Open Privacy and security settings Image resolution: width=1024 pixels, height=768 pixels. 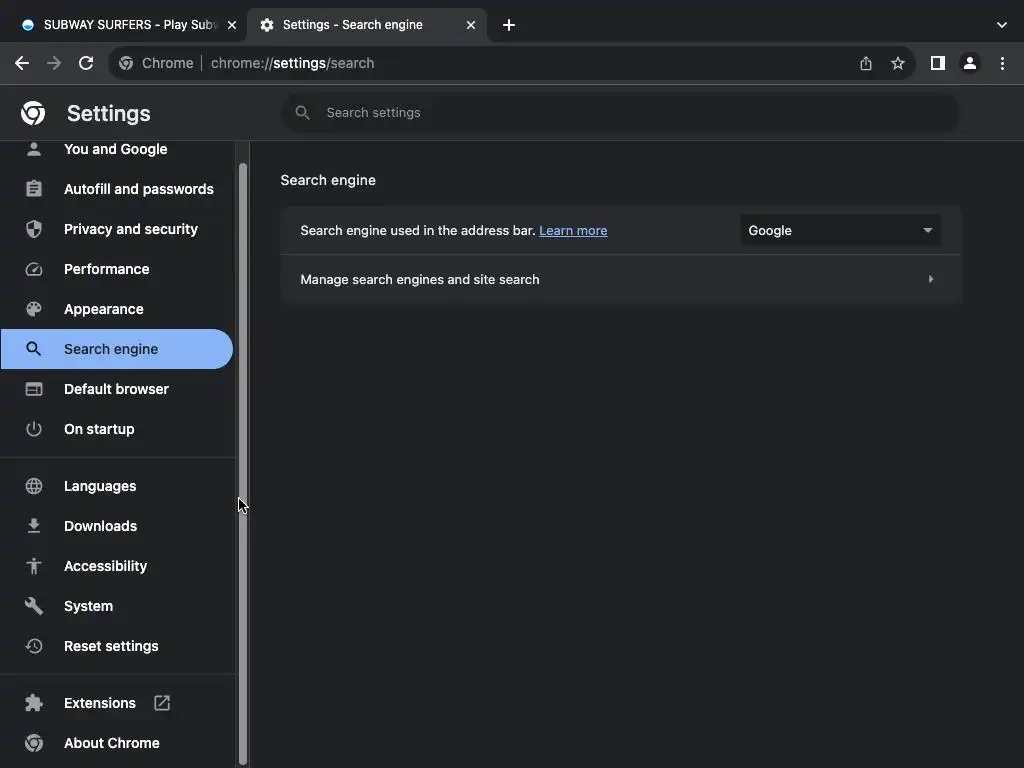(x=130, y=229)
